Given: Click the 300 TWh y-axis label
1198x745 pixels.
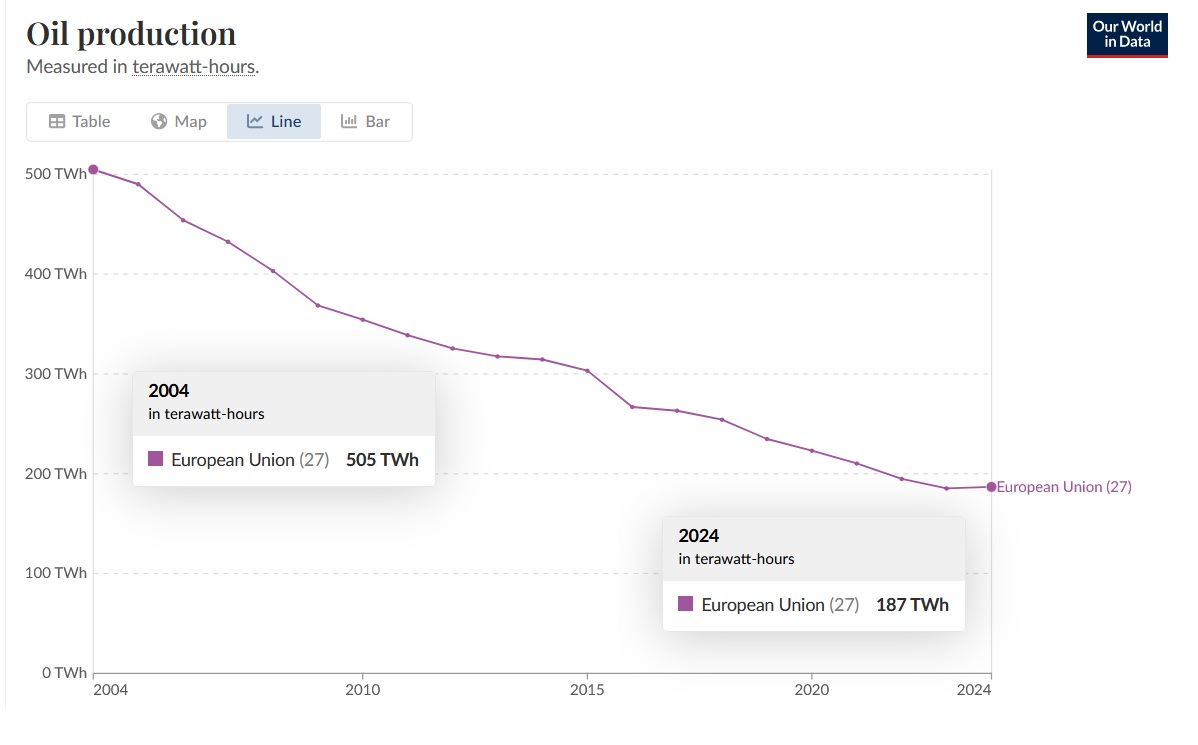Looking at the screenshot, I should pos(56,374).
